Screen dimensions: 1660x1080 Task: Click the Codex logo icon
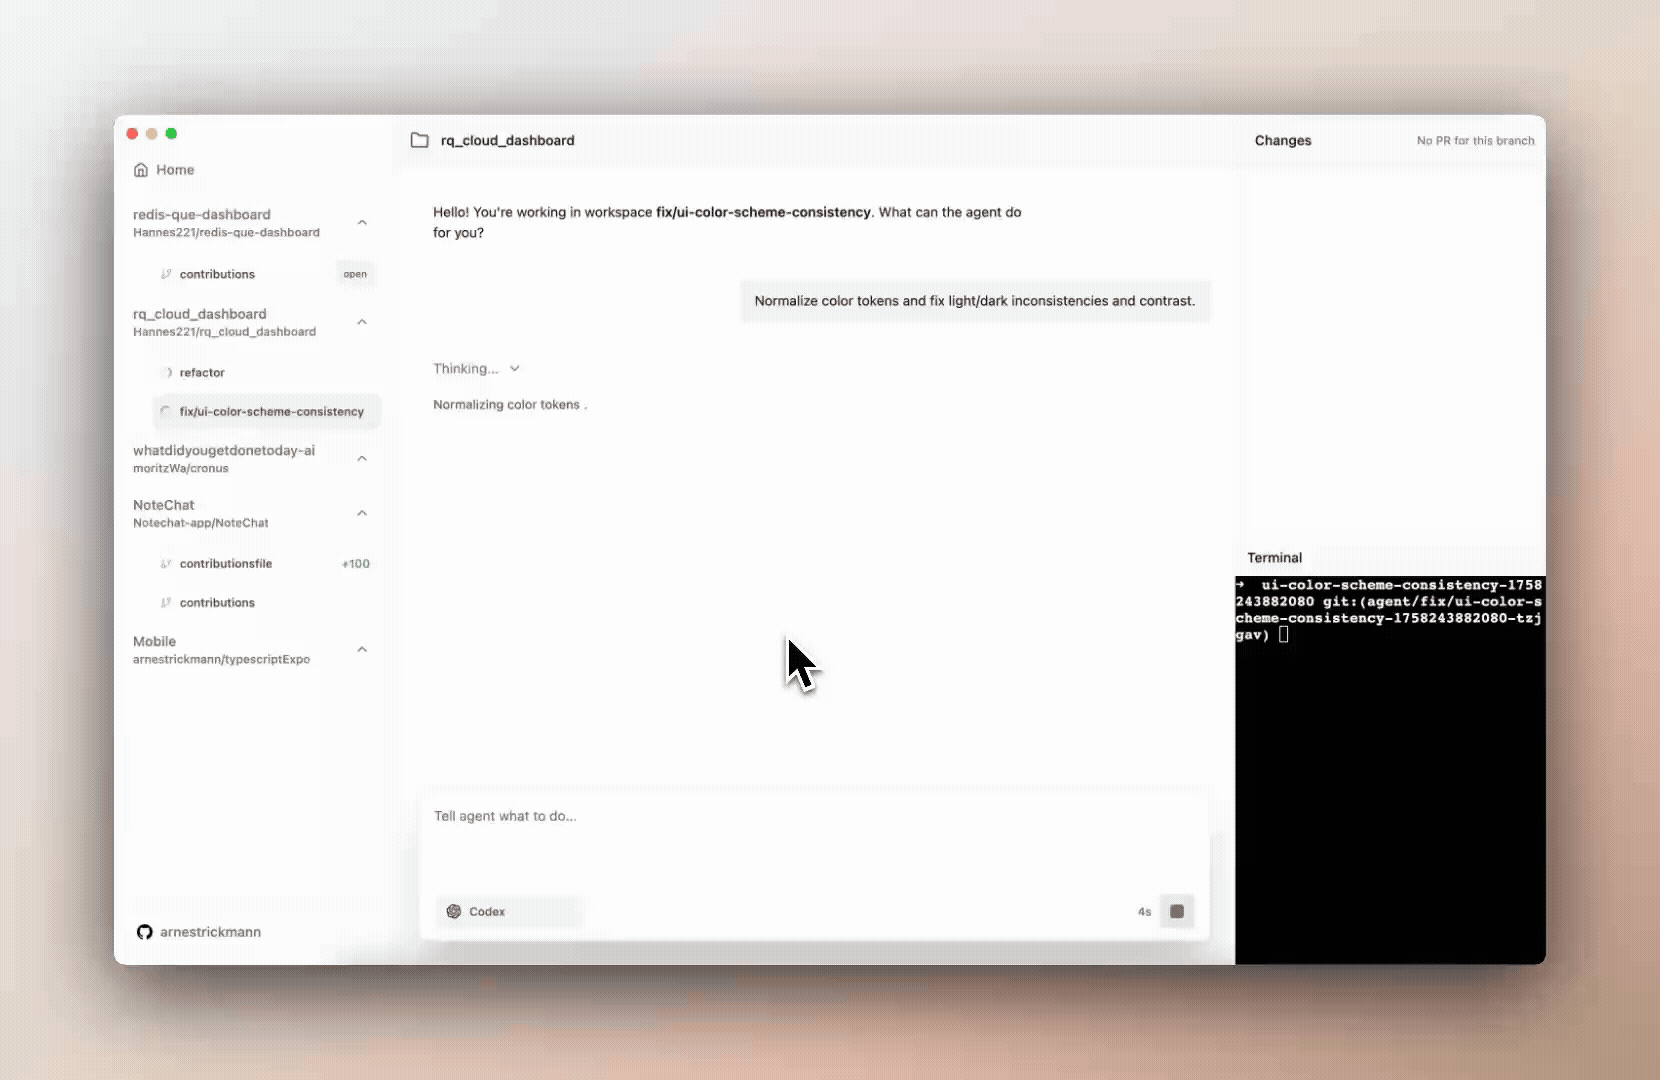click(x=454, y=911)
